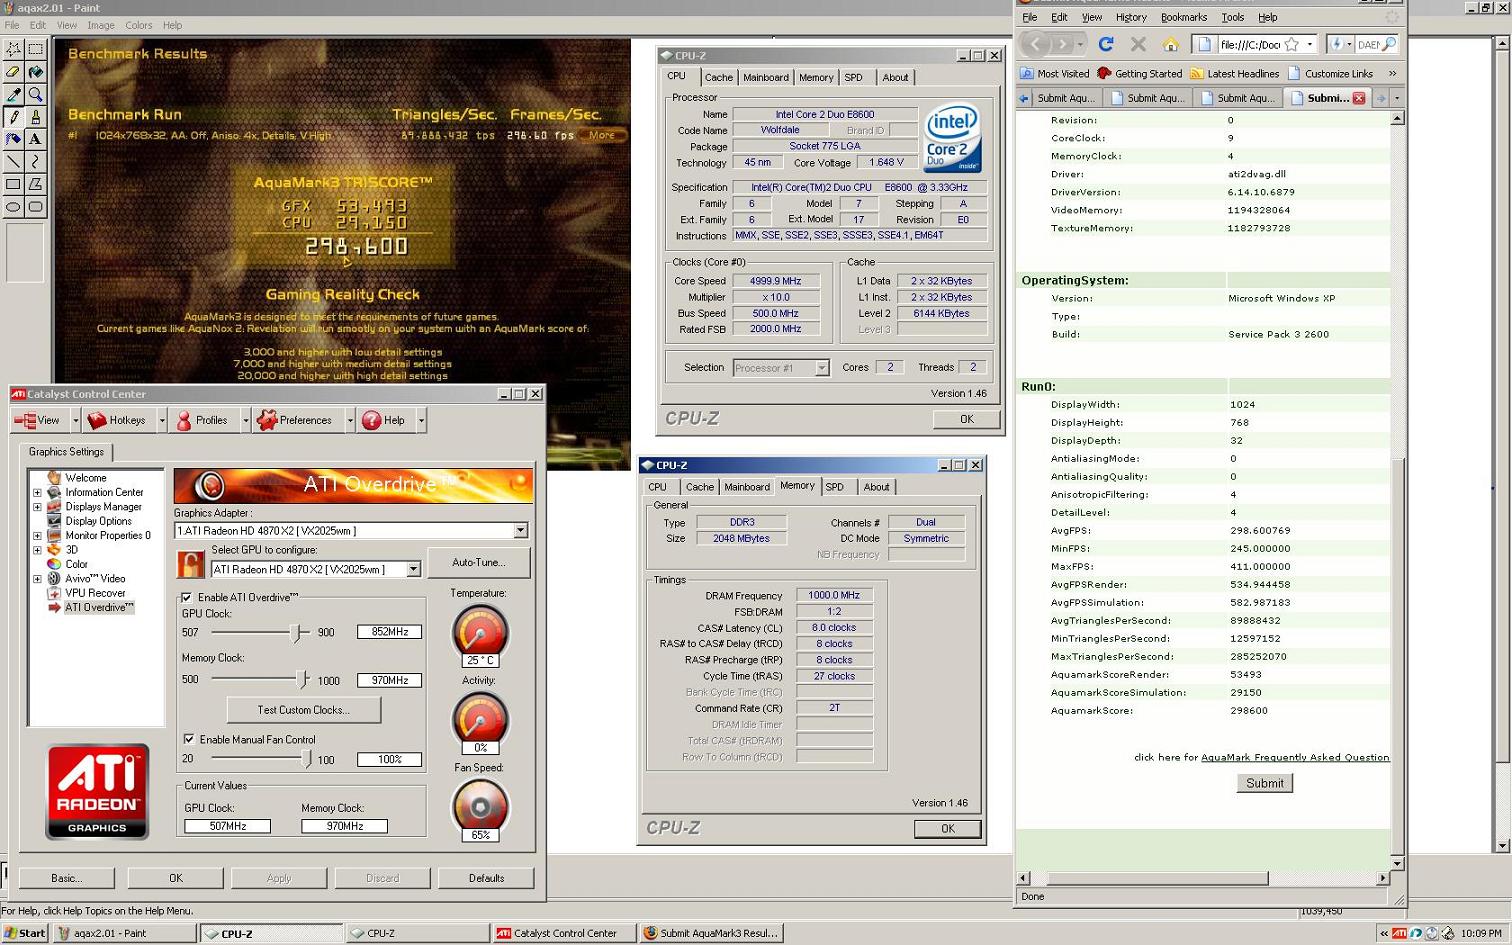
Task: Choose the Eraser tool in Paint
Action: (13, 72)
